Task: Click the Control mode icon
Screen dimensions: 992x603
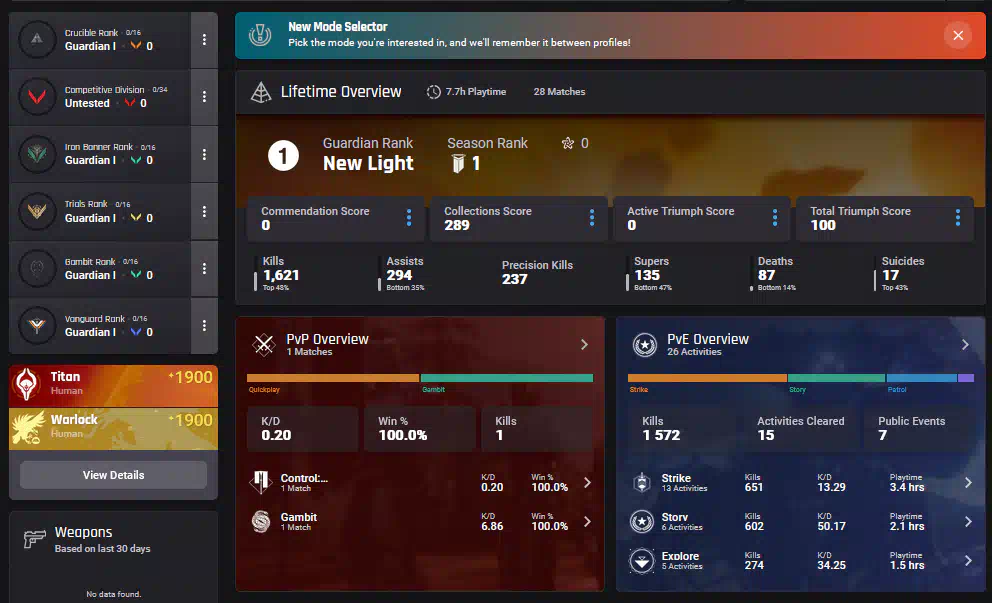Action: [261, 482]
